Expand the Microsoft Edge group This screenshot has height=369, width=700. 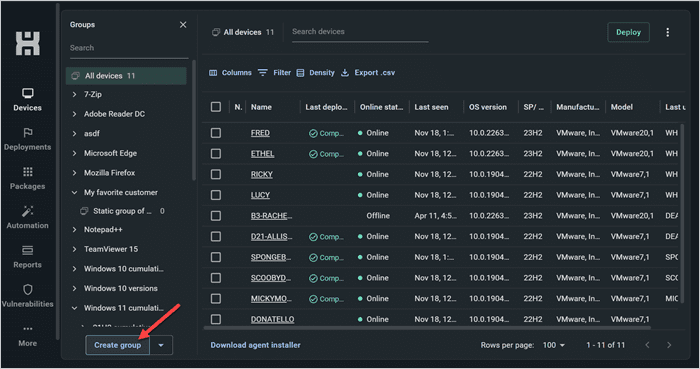(75, 153)
